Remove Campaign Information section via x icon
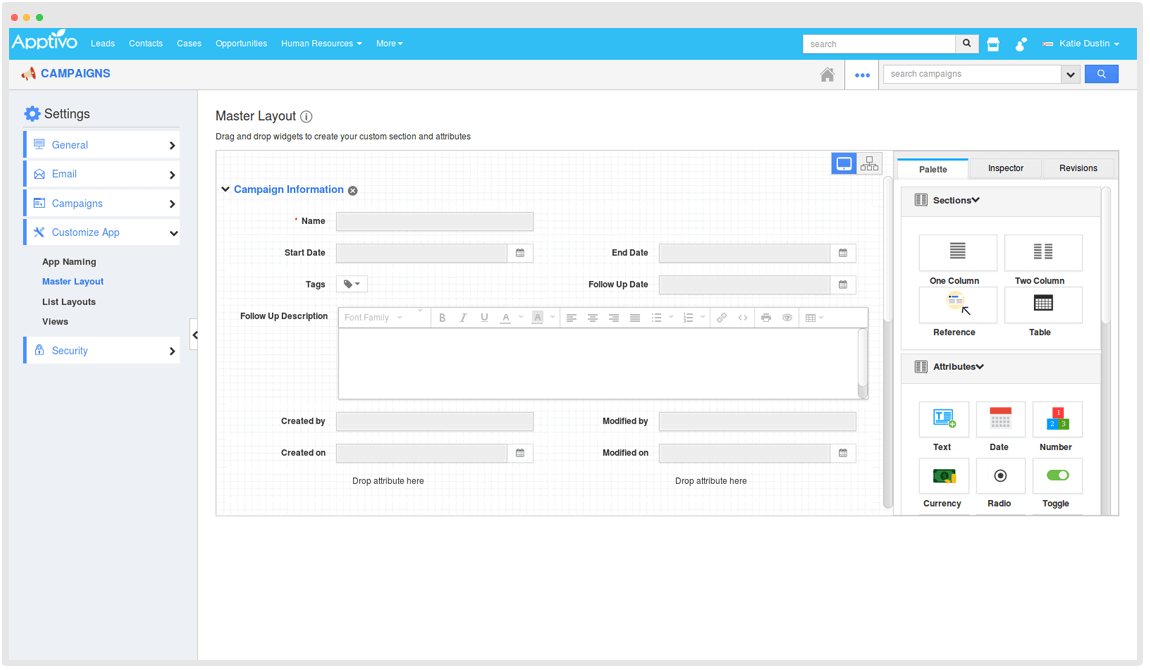Screen dimensions: 1150x670 tap(353, 190)
